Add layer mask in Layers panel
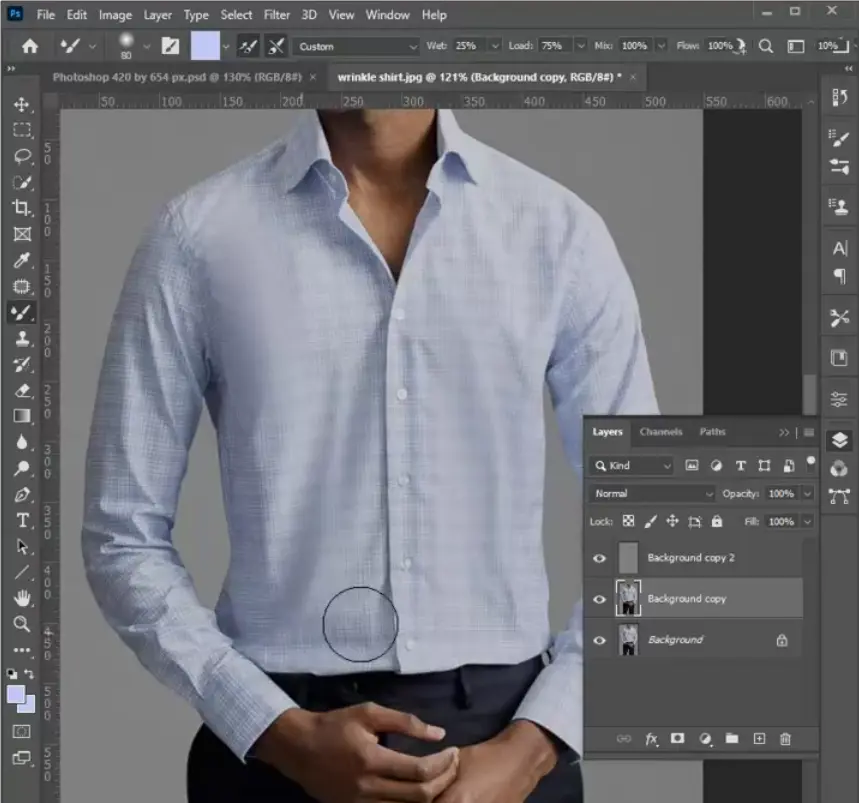Screen dimensions: 859x803 [x=677, y=738]
